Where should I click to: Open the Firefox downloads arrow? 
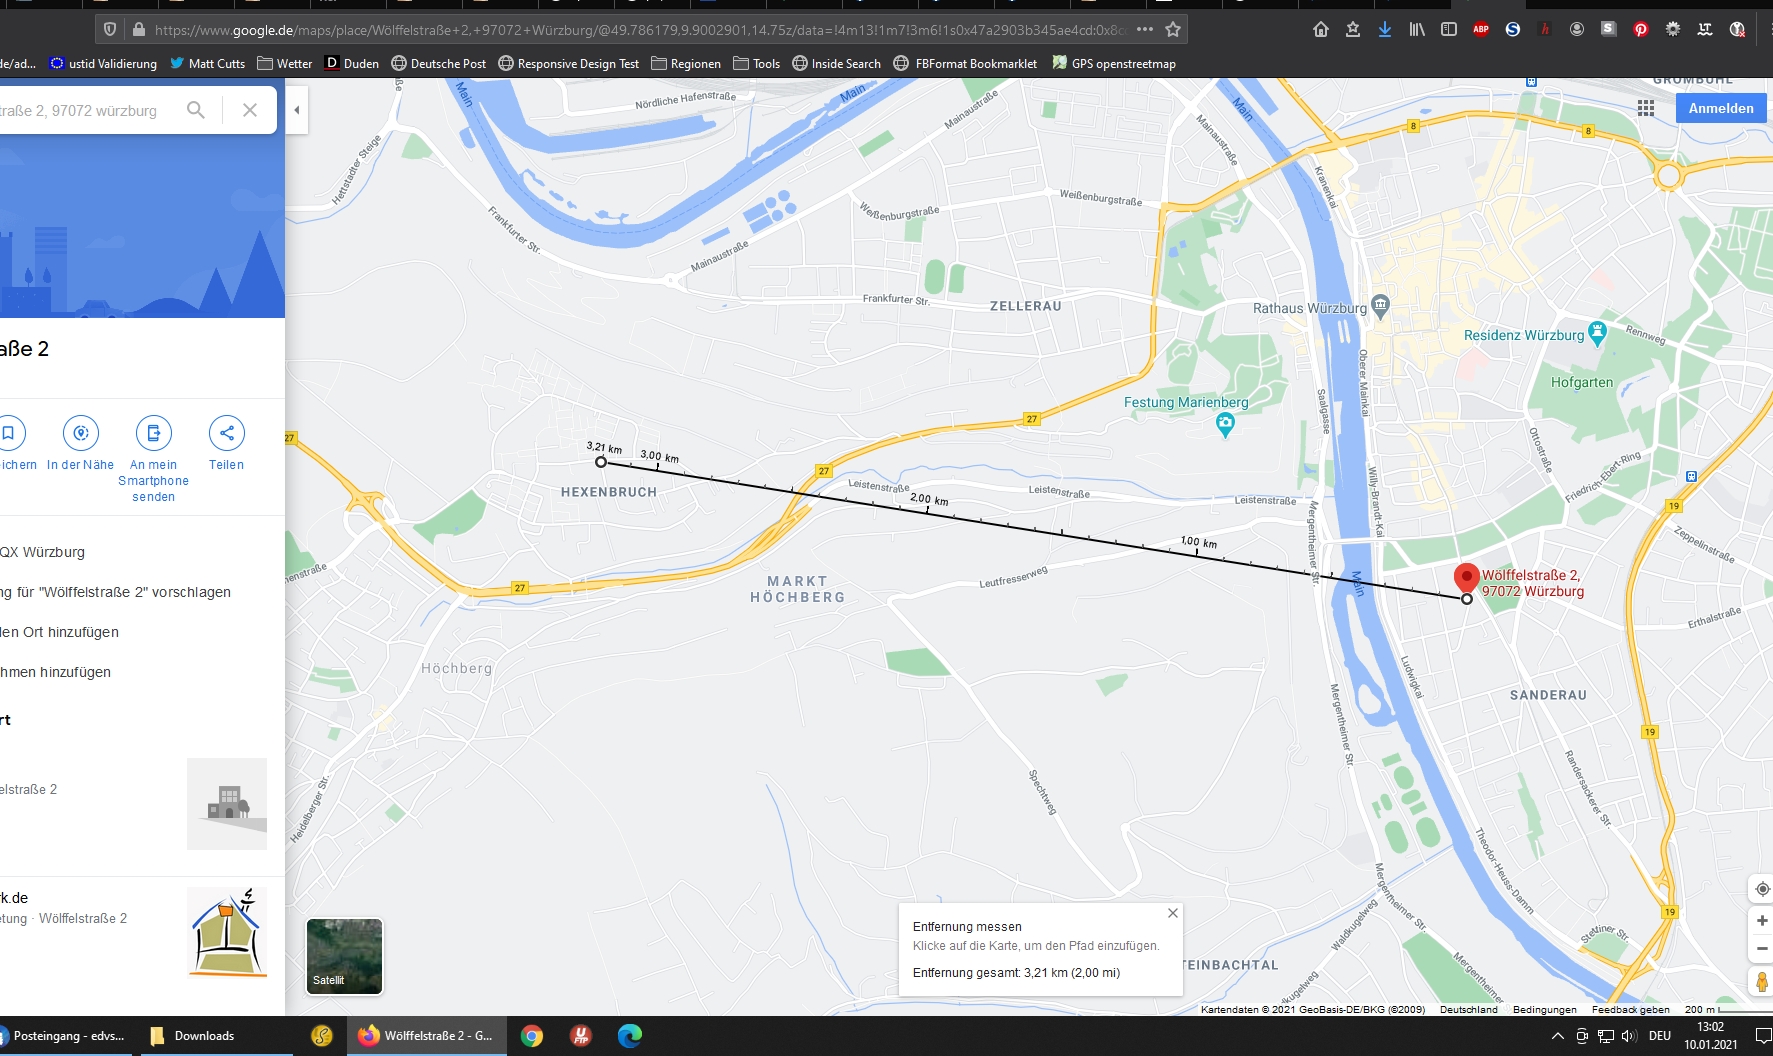pyautogui.click(x=1385, y=30)
